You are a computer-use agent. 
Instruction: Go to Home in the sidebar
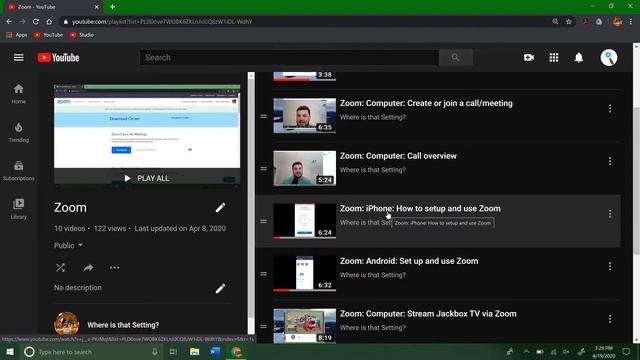[x=18, y=94]
